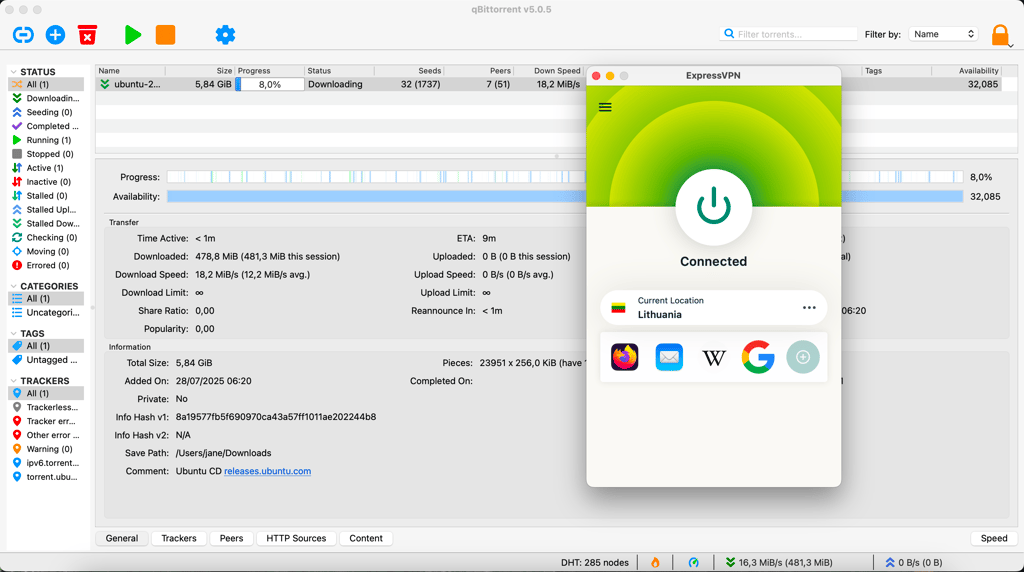The image size is (1024, 572).
Task: Open the Speed graph tab
Action: click(x=994, y=538)
